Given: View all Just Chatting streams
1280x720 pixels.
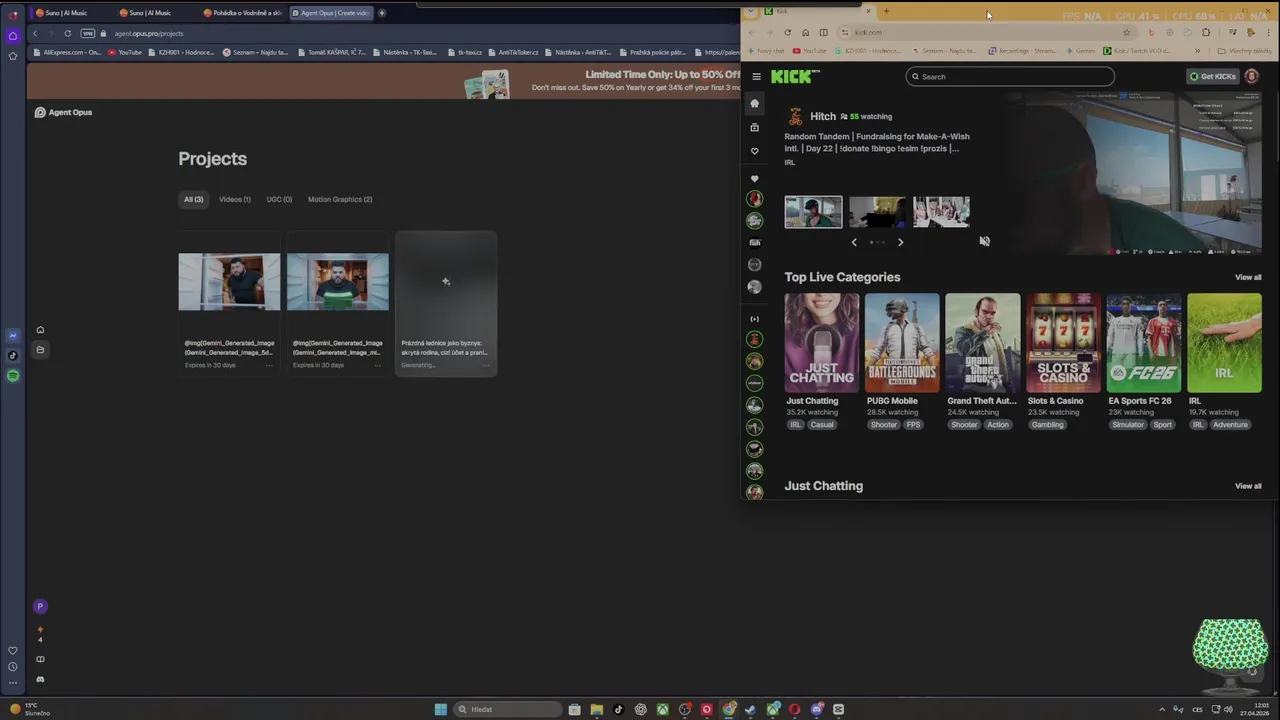Looking at the screenshot, I should [1248, 486].
